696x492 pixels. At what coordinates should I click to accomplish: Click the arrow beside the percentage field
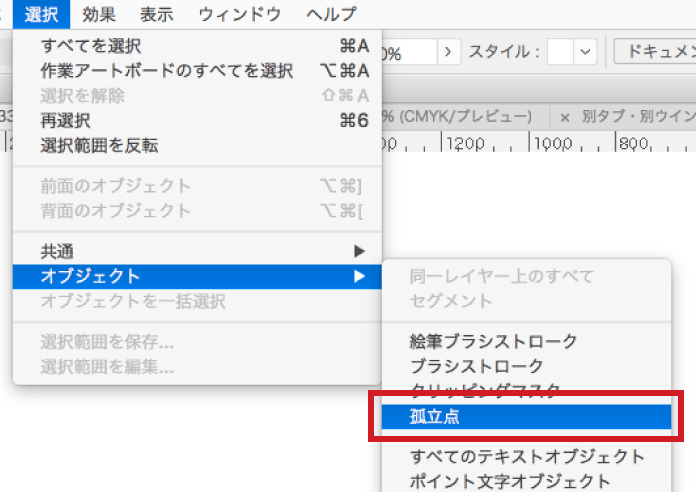click(x=448, y=51)
